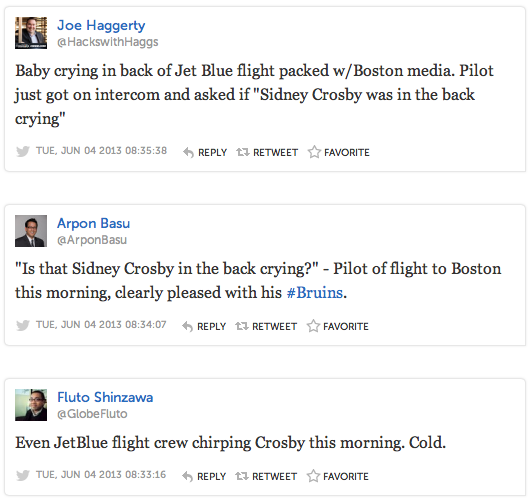The width and height of the screenshot is (531, 501).
Task: Click the favorite star icon on Joe Haggerty's tweet
Action: click(314, 152)
